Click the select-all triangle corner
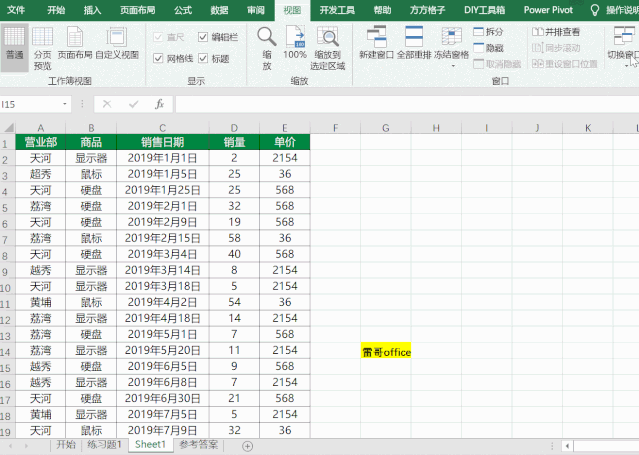 pyautogui.click(x=8, y=128)
